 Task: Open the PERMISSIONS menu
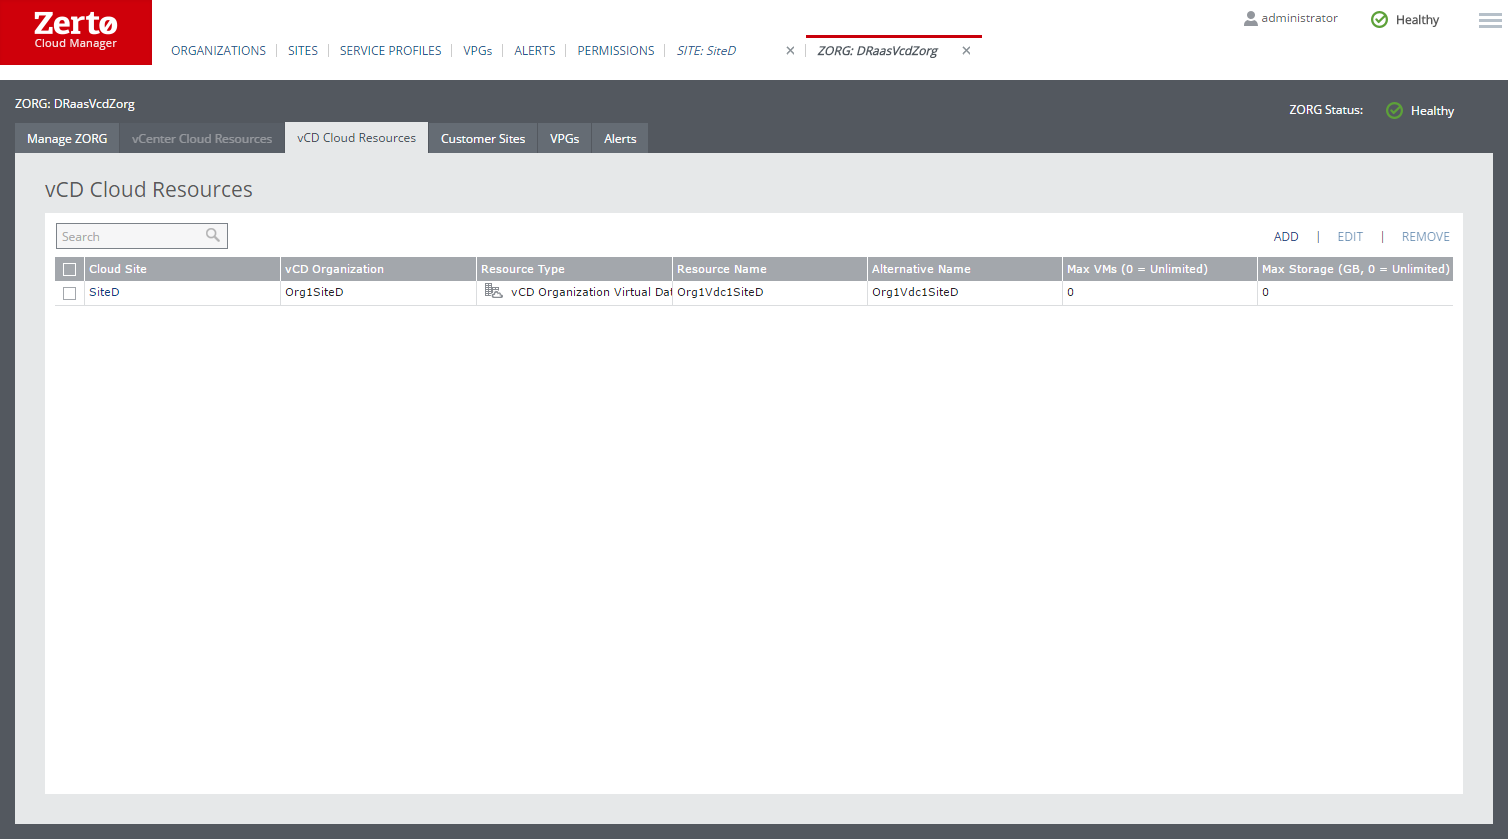tap(616, 51)
